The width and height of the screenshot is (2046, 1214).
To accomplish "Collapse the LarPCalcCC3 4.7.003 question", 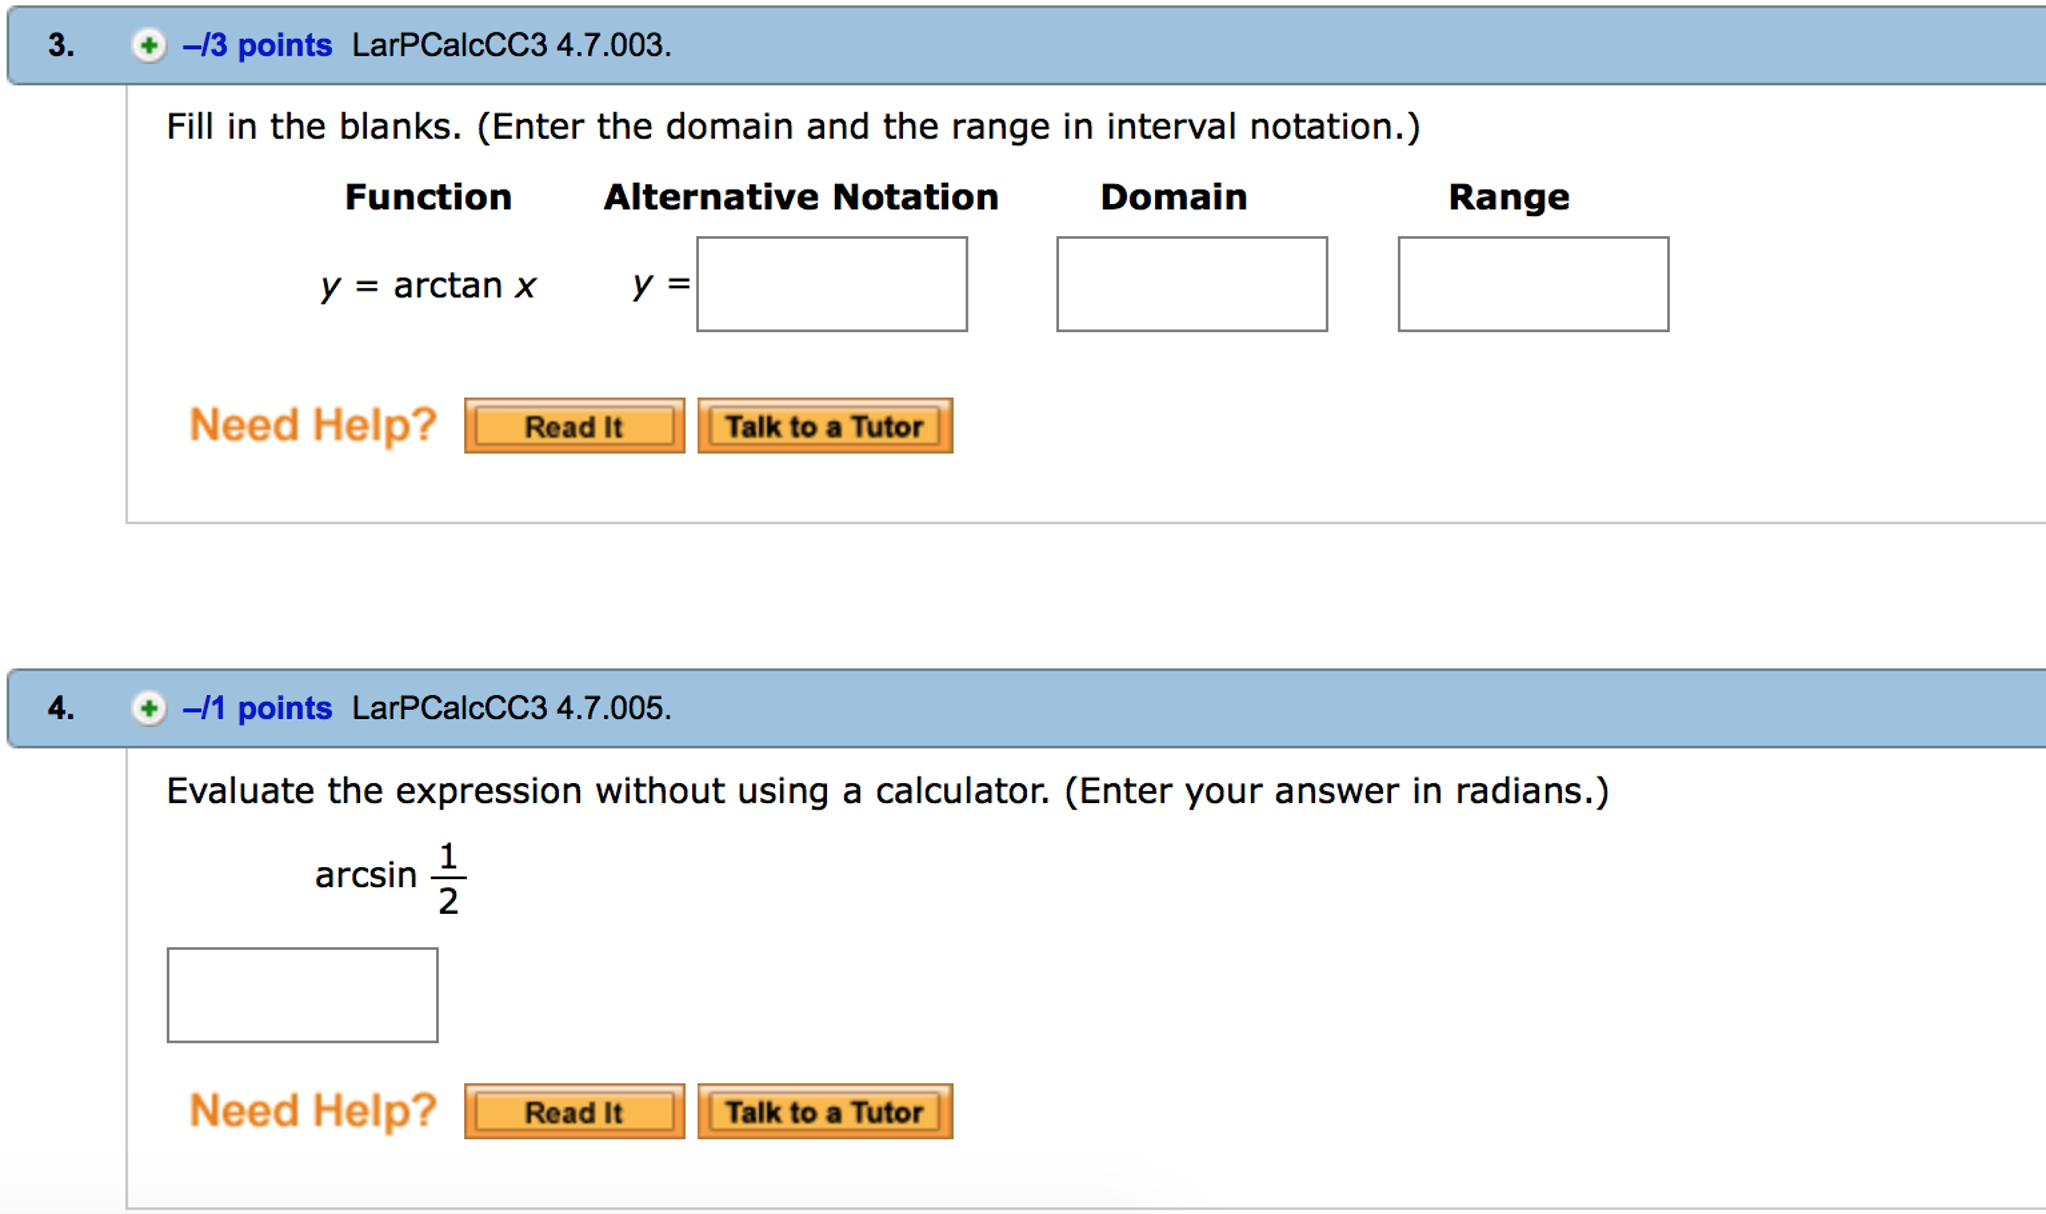I will (x=148, y=45).
